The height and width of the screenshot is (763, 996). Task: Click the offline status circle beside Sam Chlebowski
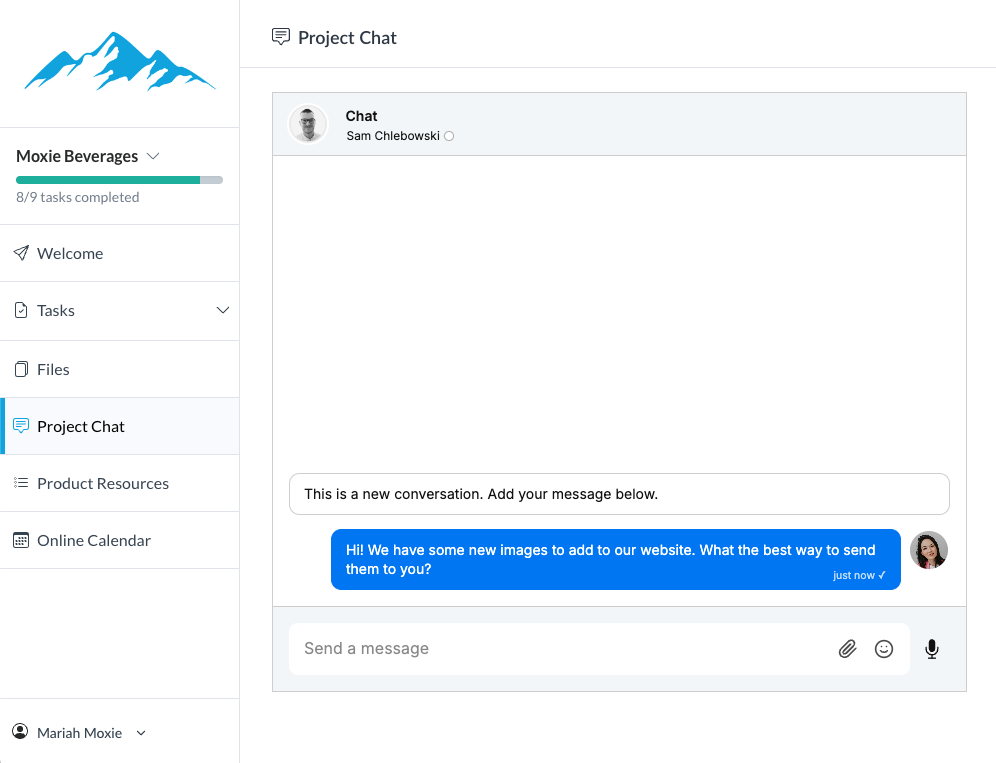point(449,136)
